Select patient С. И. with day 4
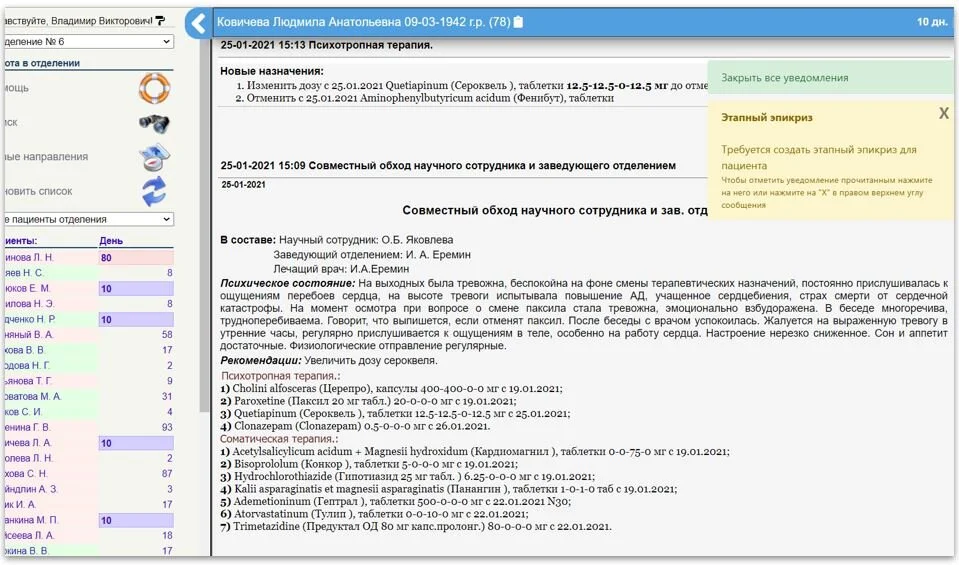This screenshot has width=959, height=565. [89, 412]
